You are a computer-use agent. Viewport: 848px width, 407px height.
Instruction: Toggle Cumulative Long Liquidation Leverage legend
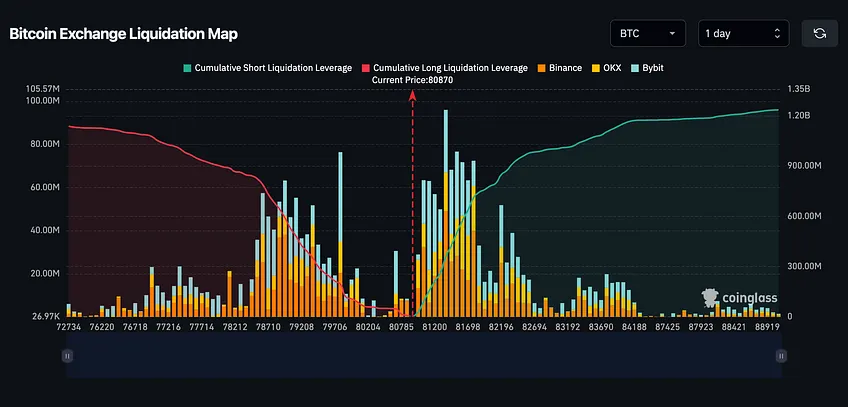445,68
